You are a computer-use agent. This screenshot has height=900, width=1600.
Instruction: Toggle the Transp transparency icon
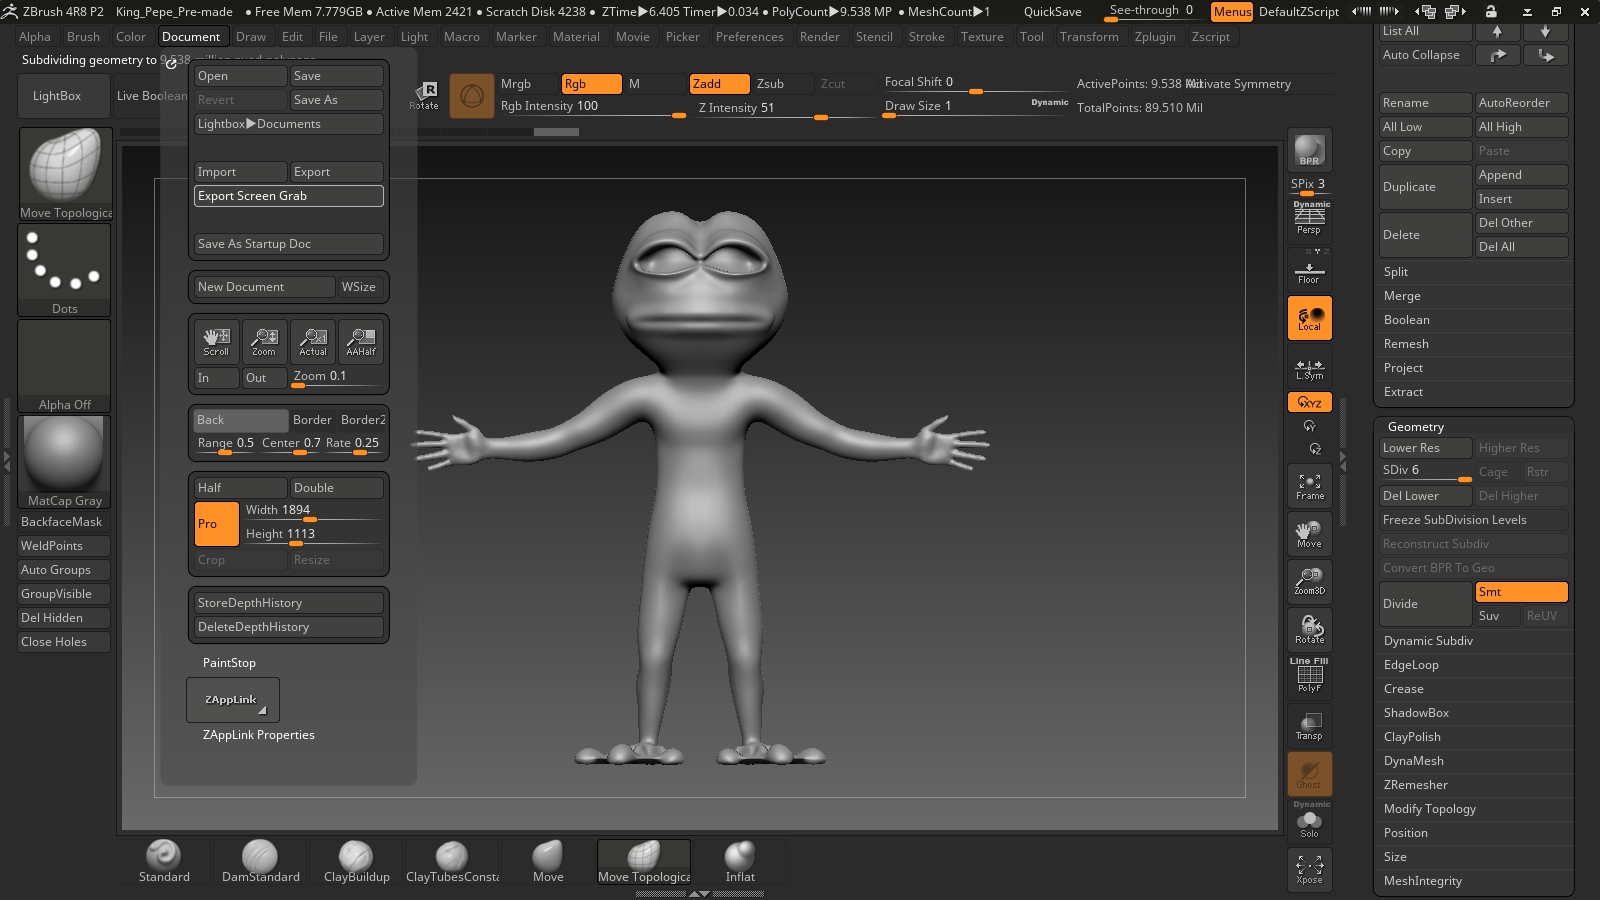click(x=1309, y=725)
